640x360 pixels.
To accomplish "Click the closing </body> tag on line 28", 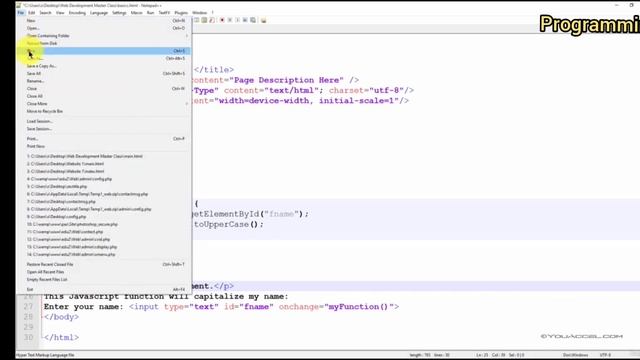I will [x=62, y=317].
